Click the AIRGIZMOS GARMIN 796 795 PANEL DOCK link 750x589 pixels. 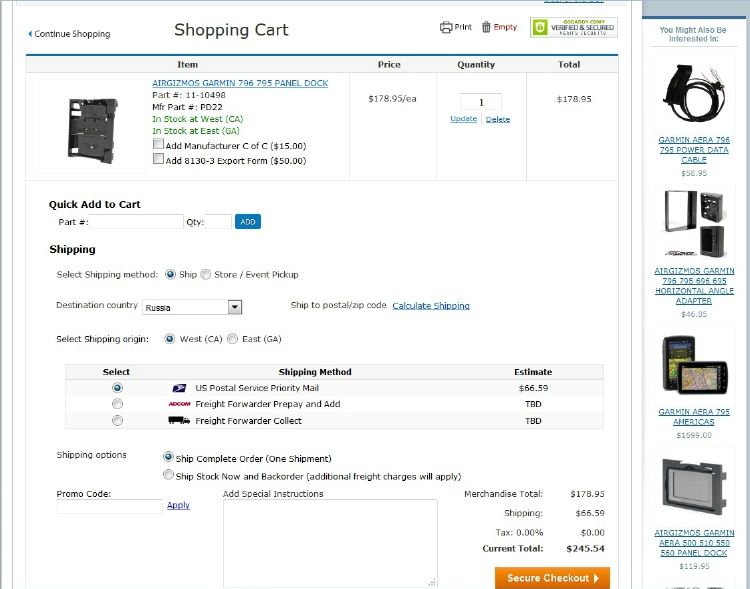240,83
